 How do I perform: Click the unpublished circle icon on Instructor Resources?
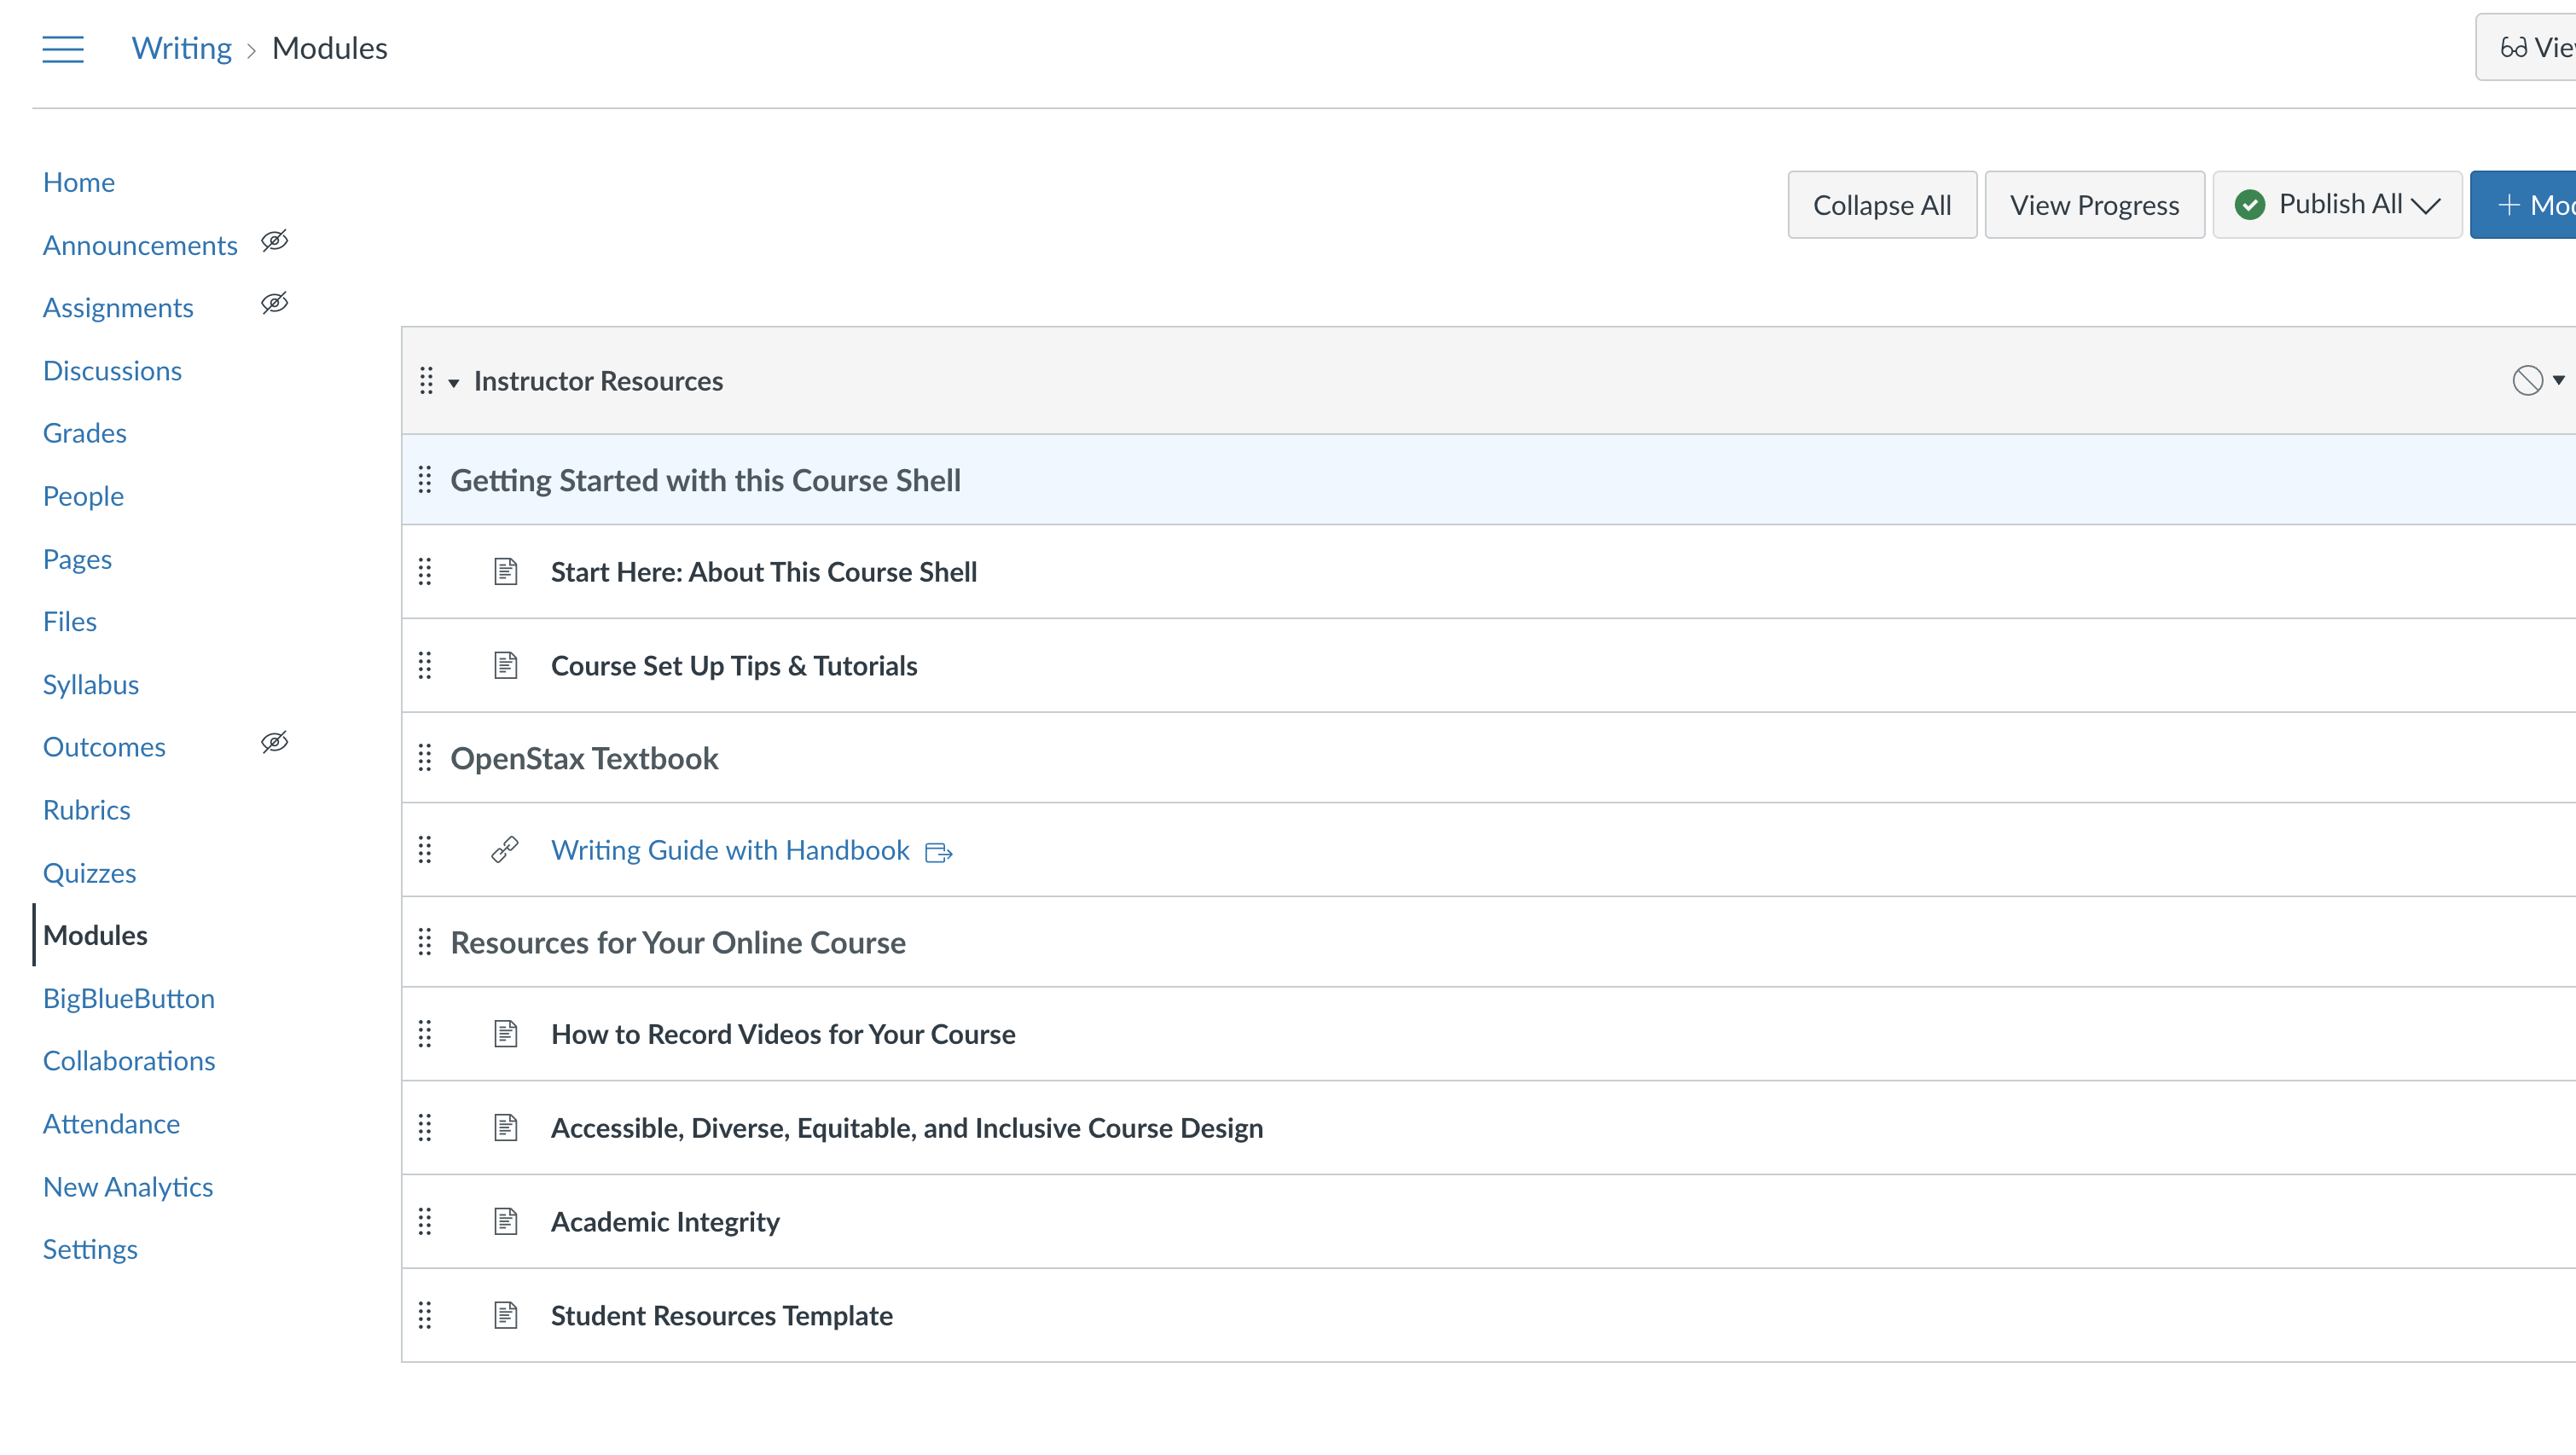click(2527, 380)
